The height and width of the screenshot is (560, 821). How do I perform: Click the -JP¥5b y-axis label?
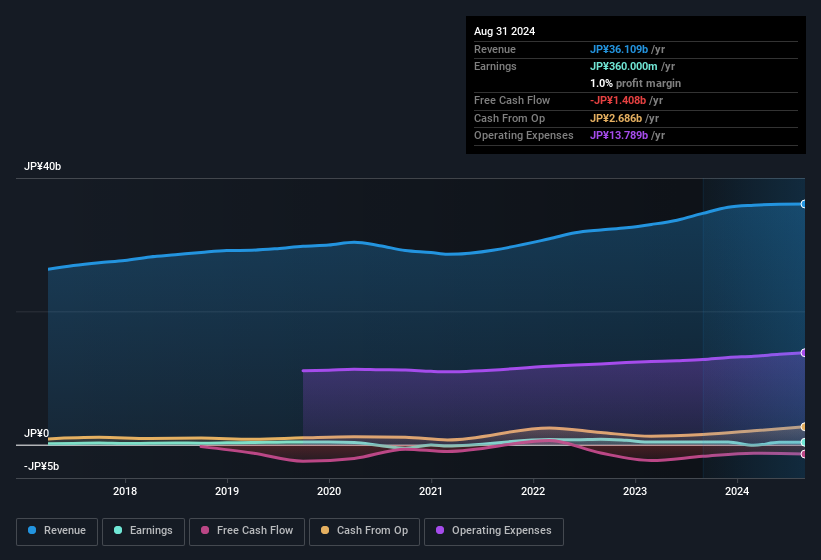[x=41, y=466]
